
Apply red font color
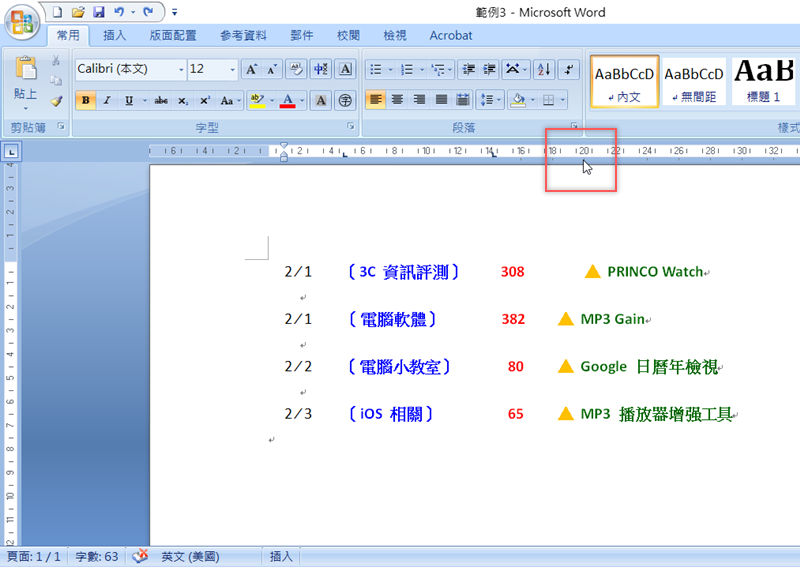click(x=288, y=101)
